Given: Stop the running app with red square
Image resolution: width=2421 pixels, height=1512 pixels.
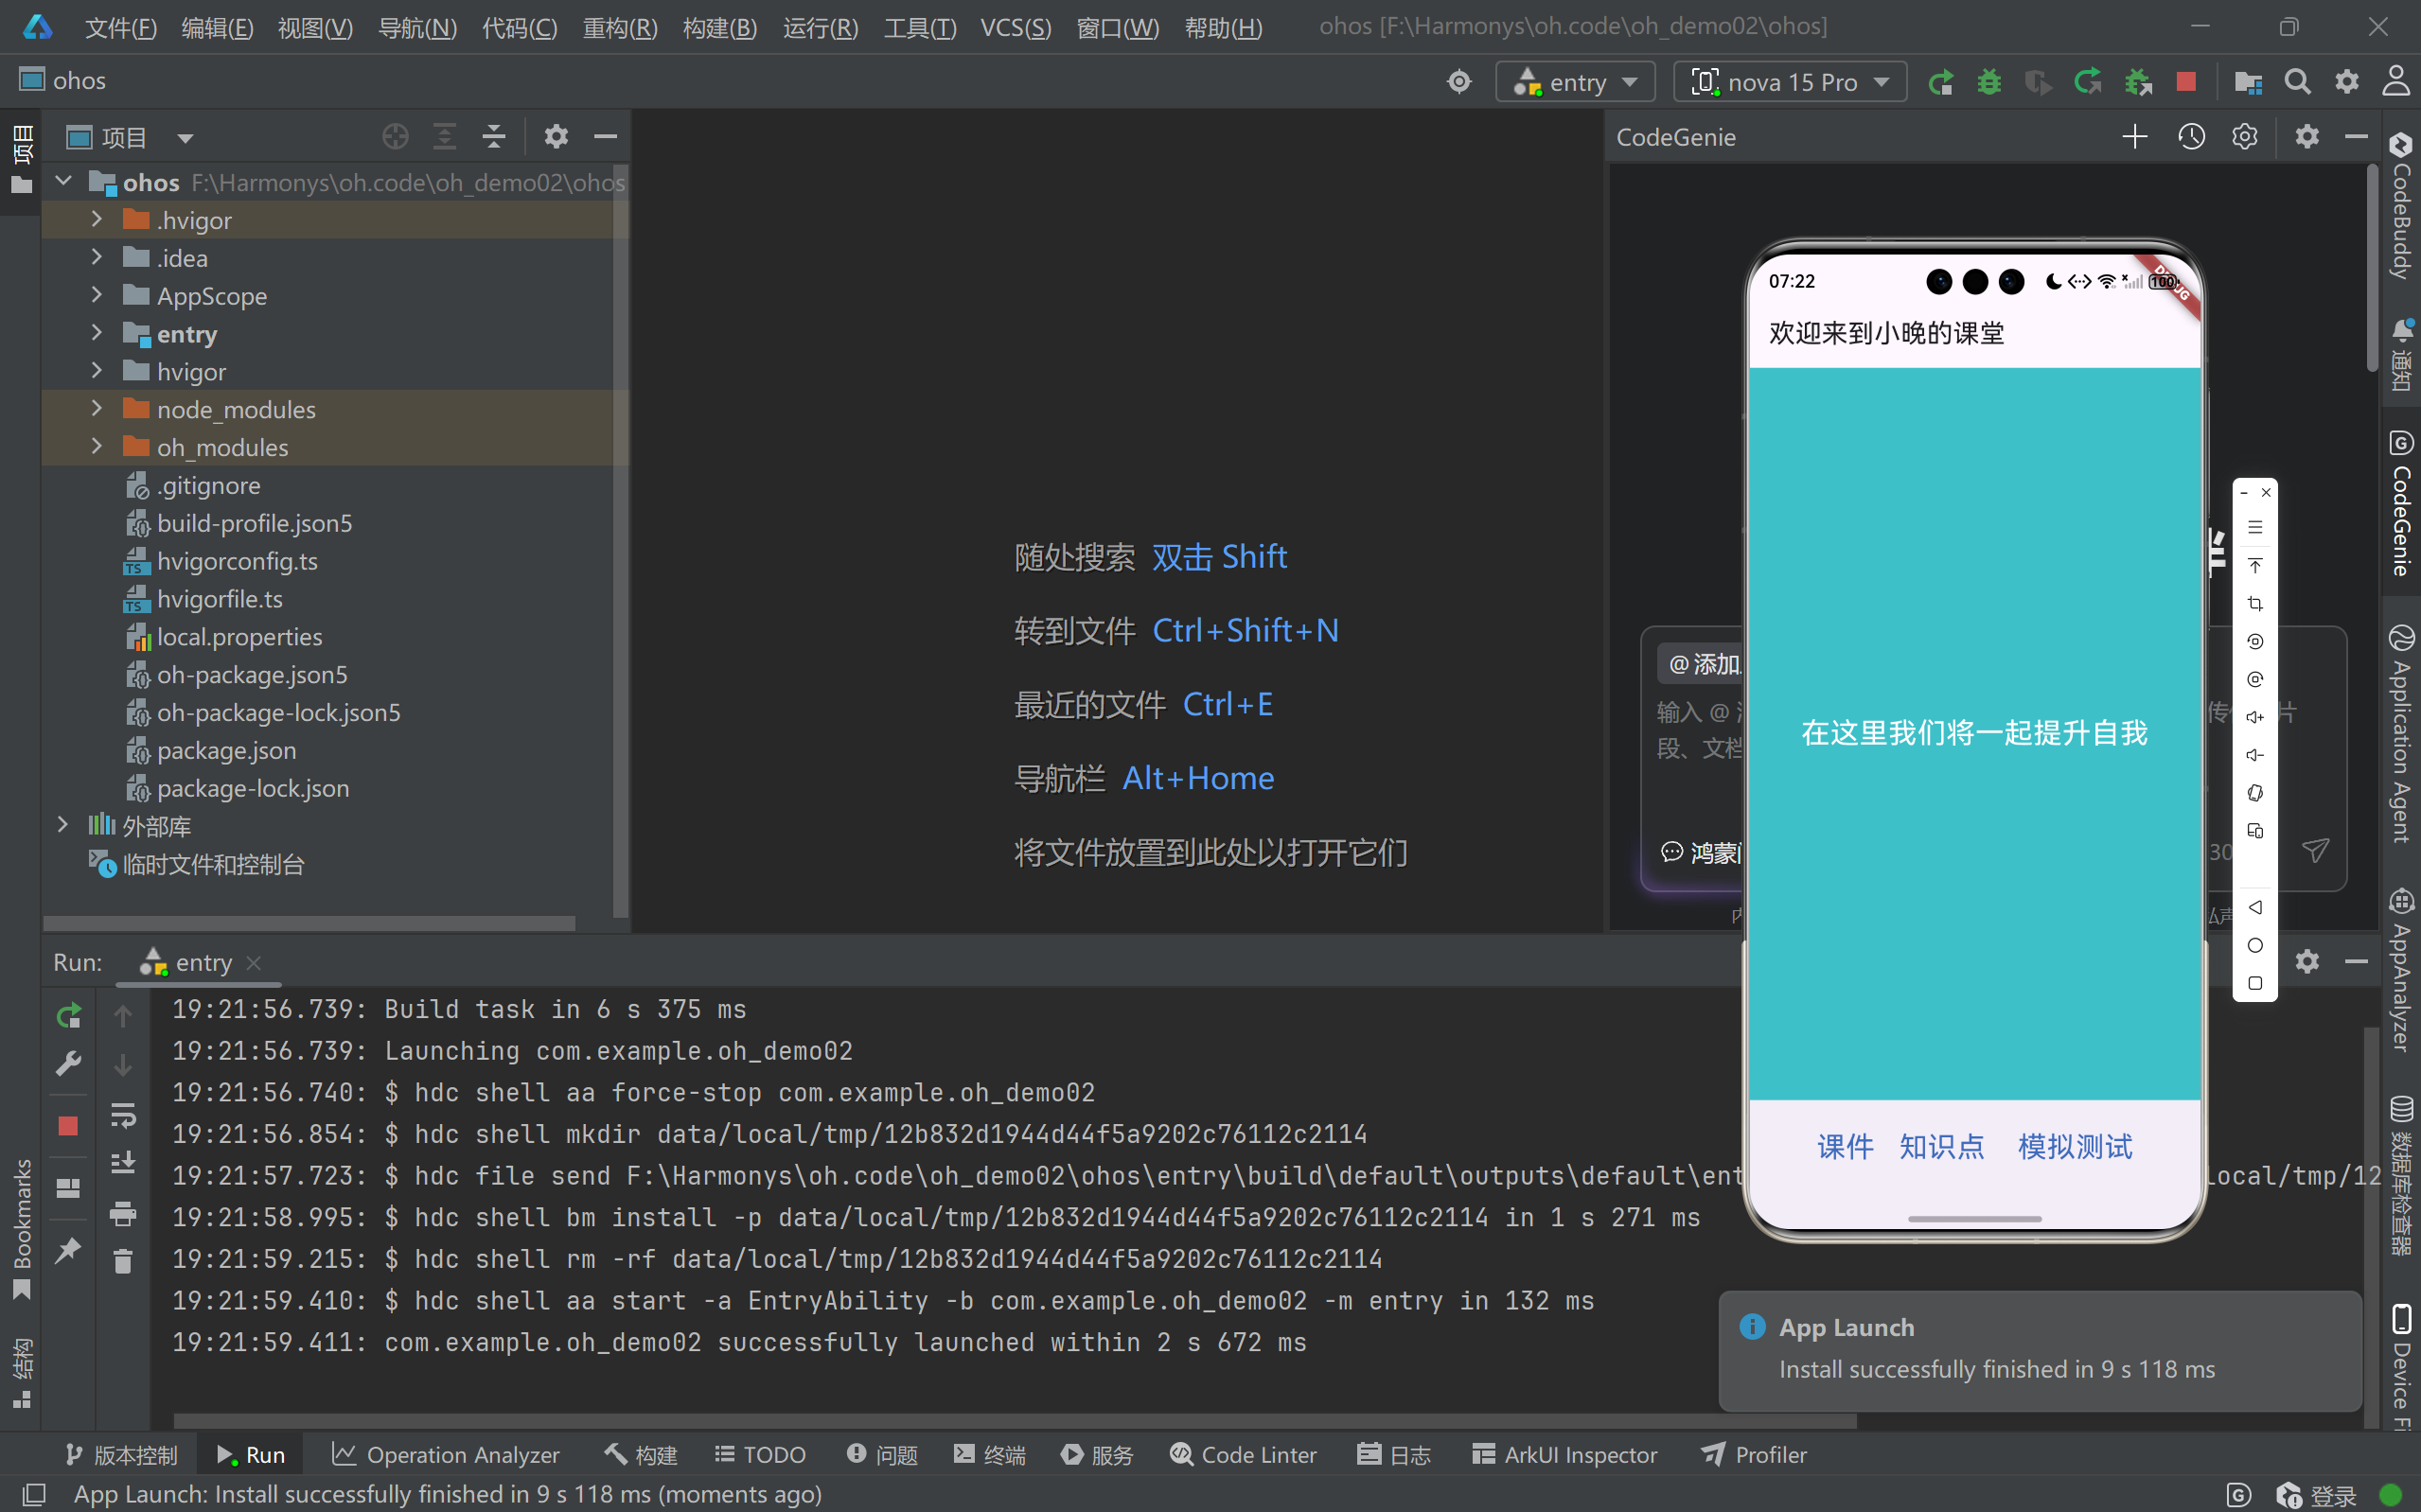Looking at the screenshot, I should [2186, 82].
